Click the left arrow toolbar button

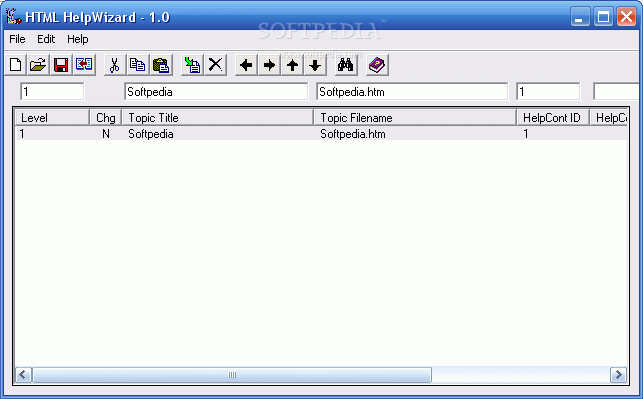tap(246, 65)
